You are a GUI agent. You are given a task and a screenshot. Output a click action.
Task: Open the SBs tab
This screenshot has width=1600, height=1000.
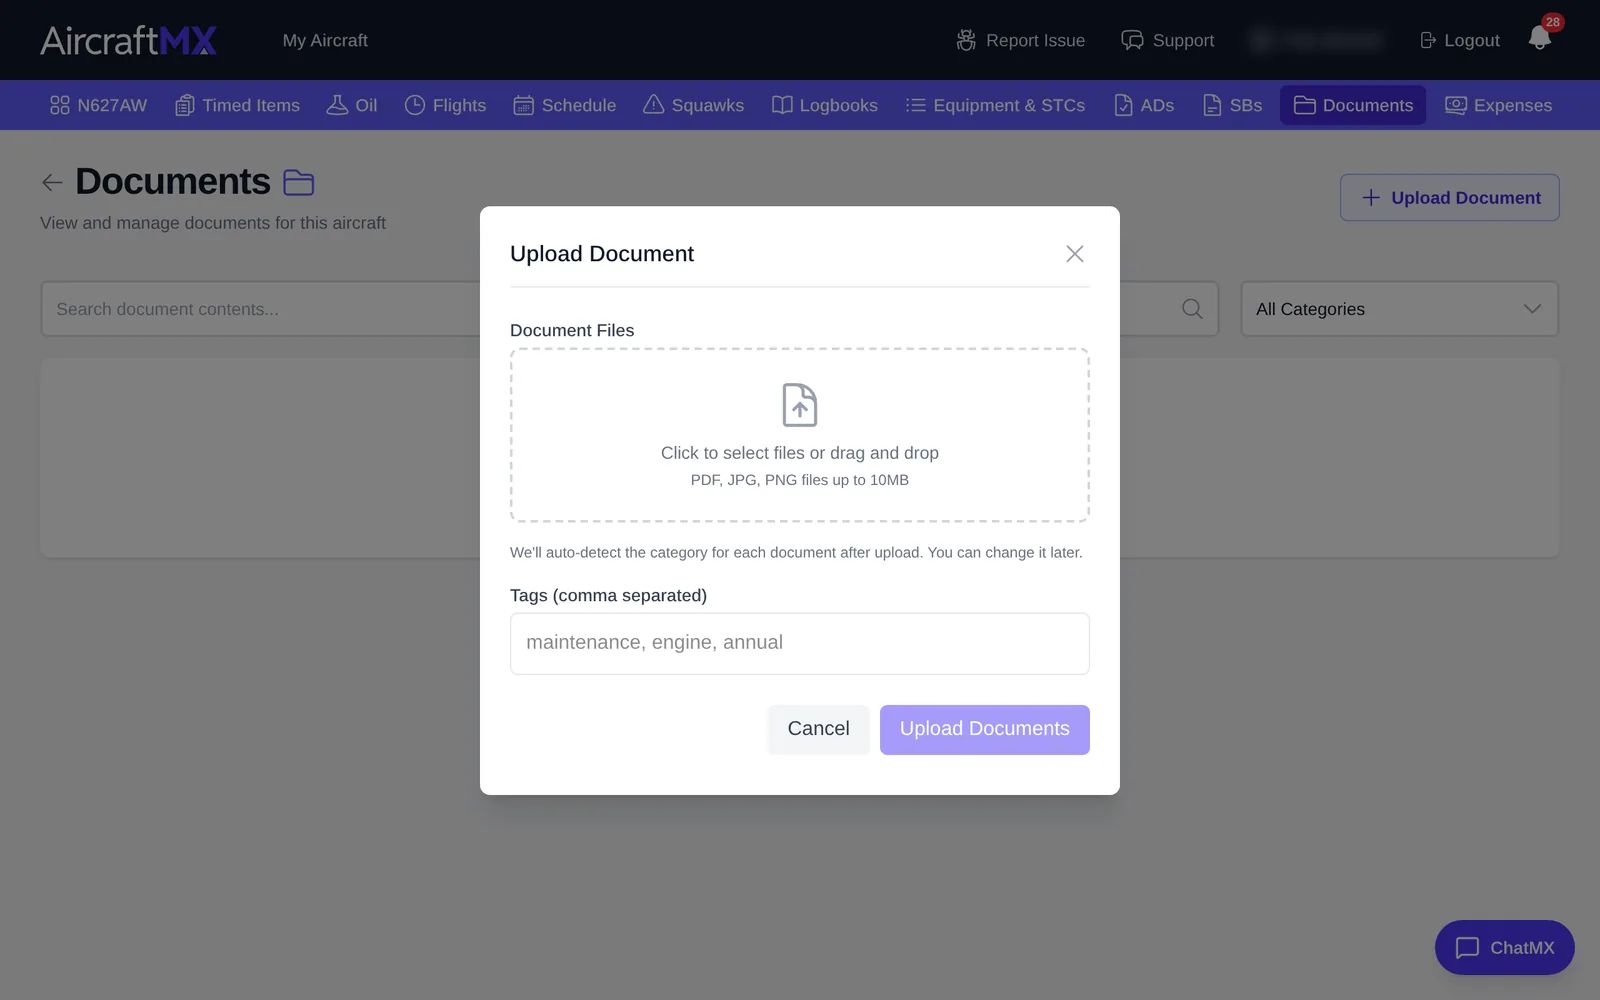point(1232,105)
